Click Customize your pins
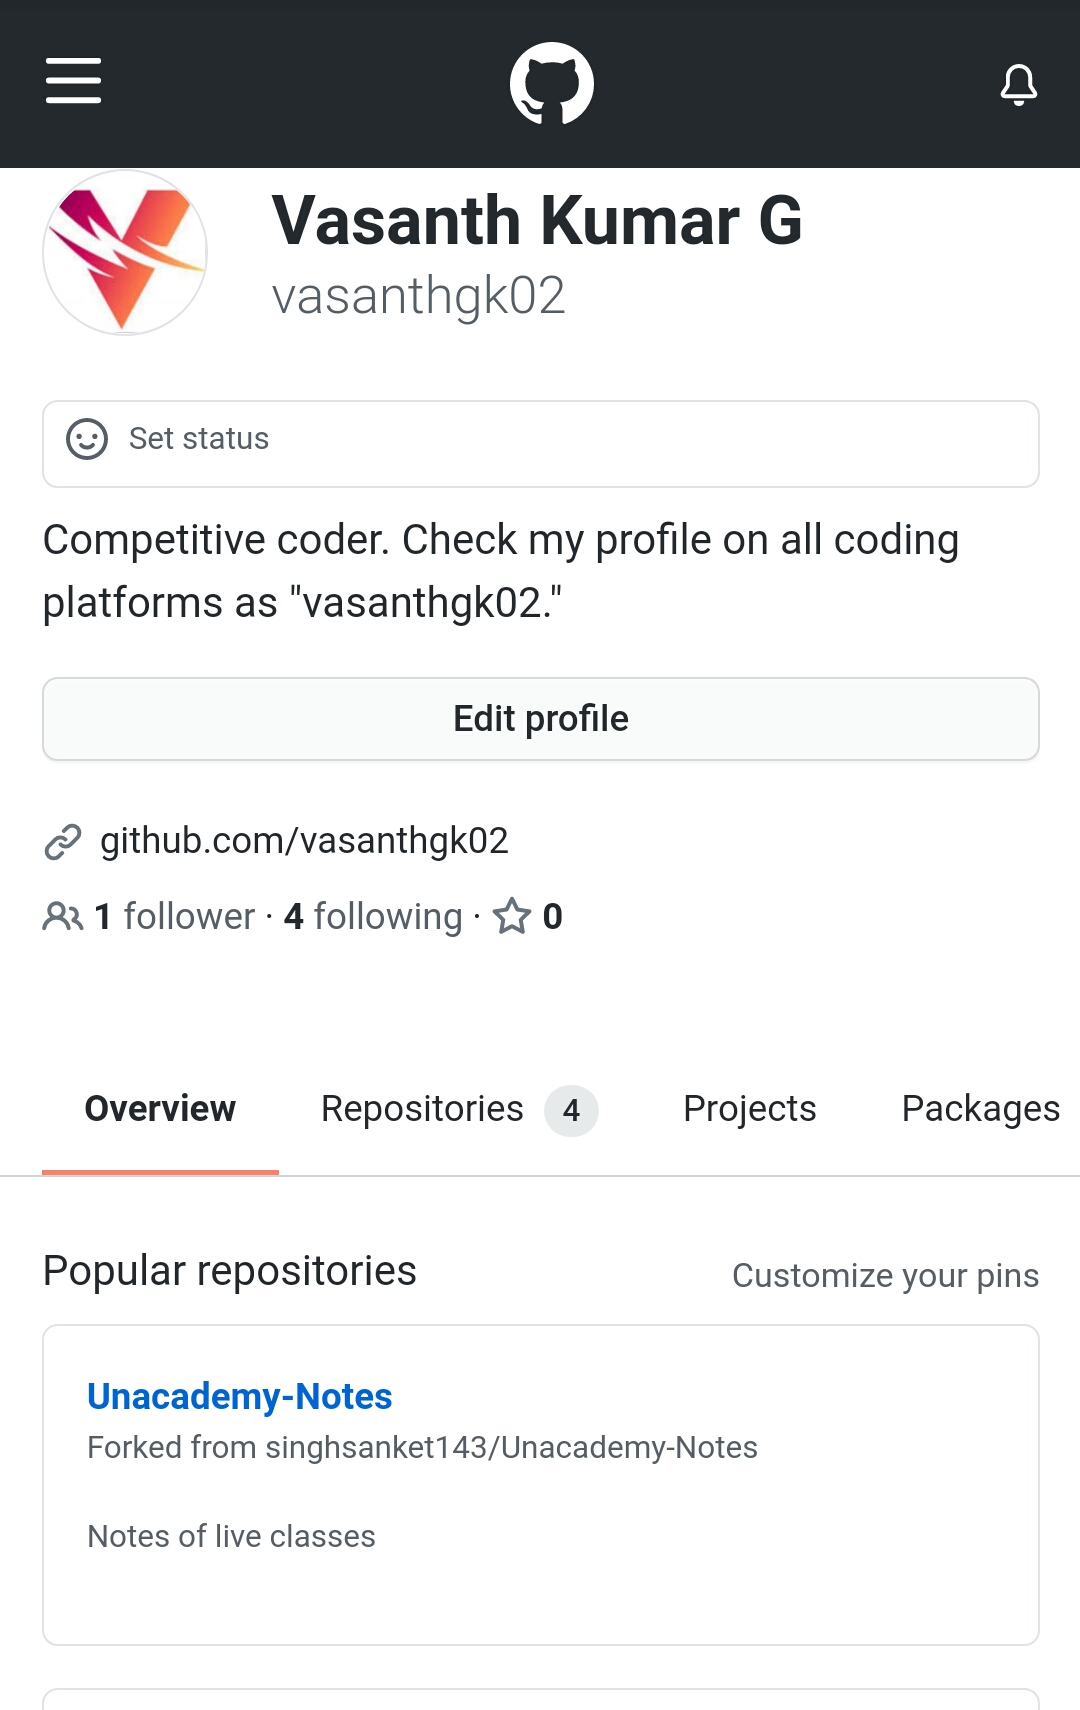Image resolution: width=1080 pixels, height=1710 pixels. tap(885, 1276)
